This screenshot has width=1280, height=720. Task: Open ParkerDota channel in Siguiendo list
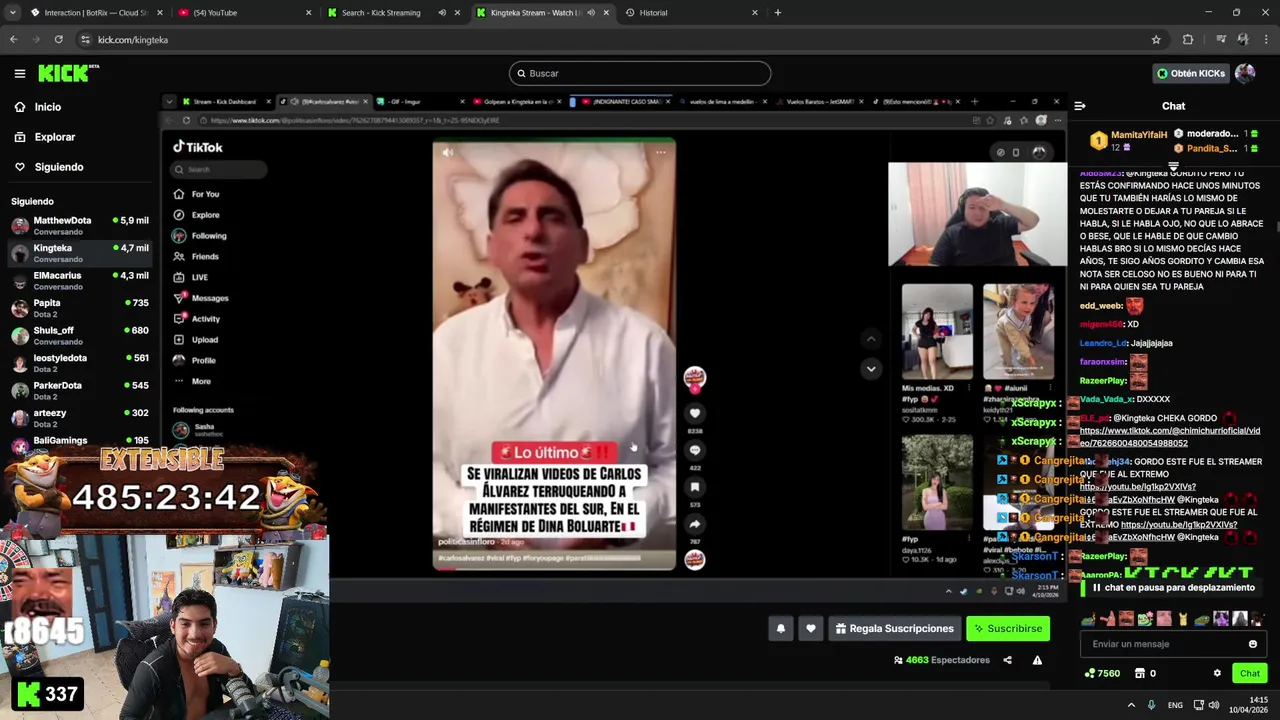point(78,390)
